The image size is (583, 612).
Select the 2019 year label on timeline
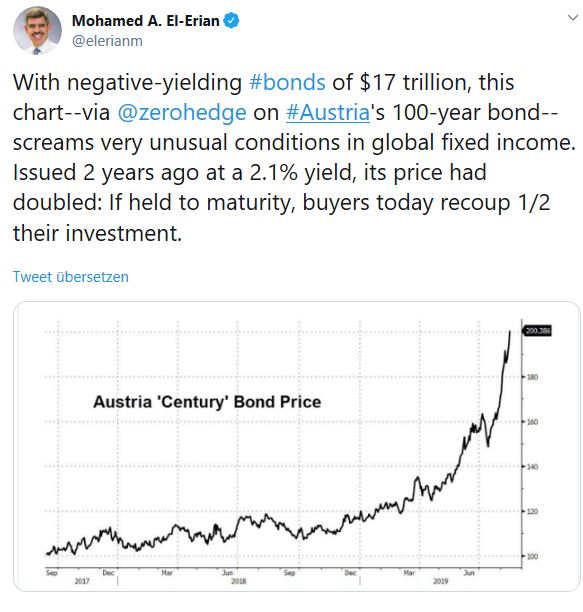point(440,581)
